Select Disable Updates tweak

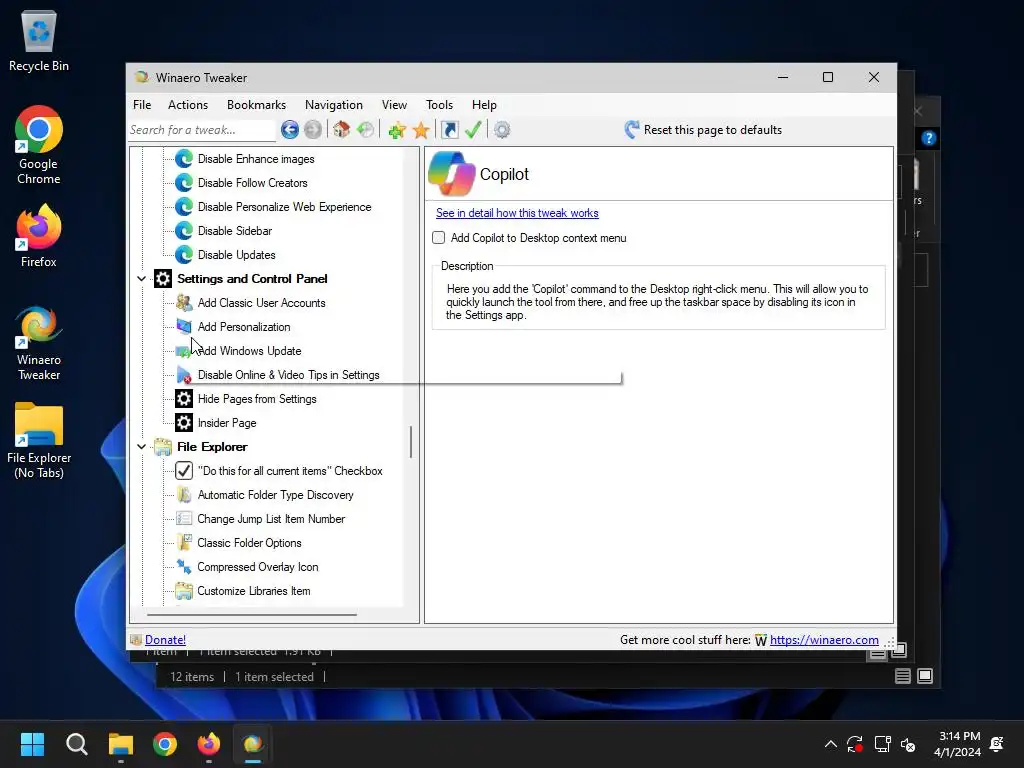point(236,255)
